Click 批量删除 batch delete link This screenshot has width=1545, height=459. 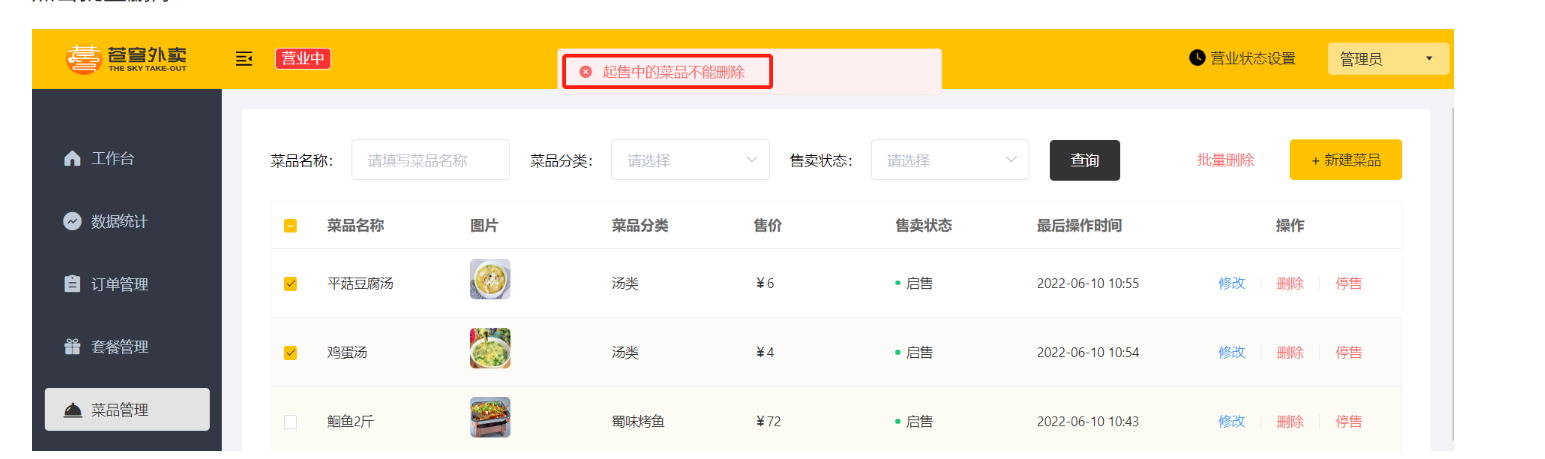coord(1226,160)
